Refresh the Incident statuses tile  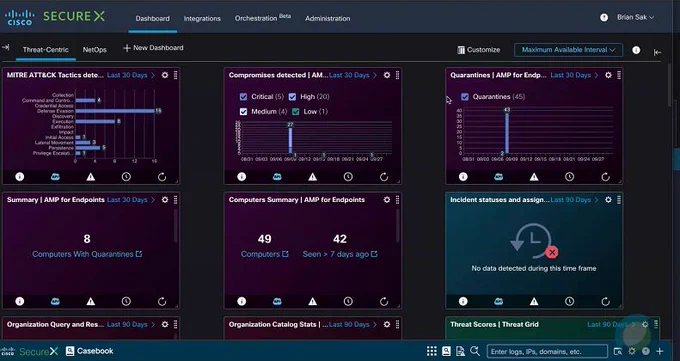(x=606, y=301)
